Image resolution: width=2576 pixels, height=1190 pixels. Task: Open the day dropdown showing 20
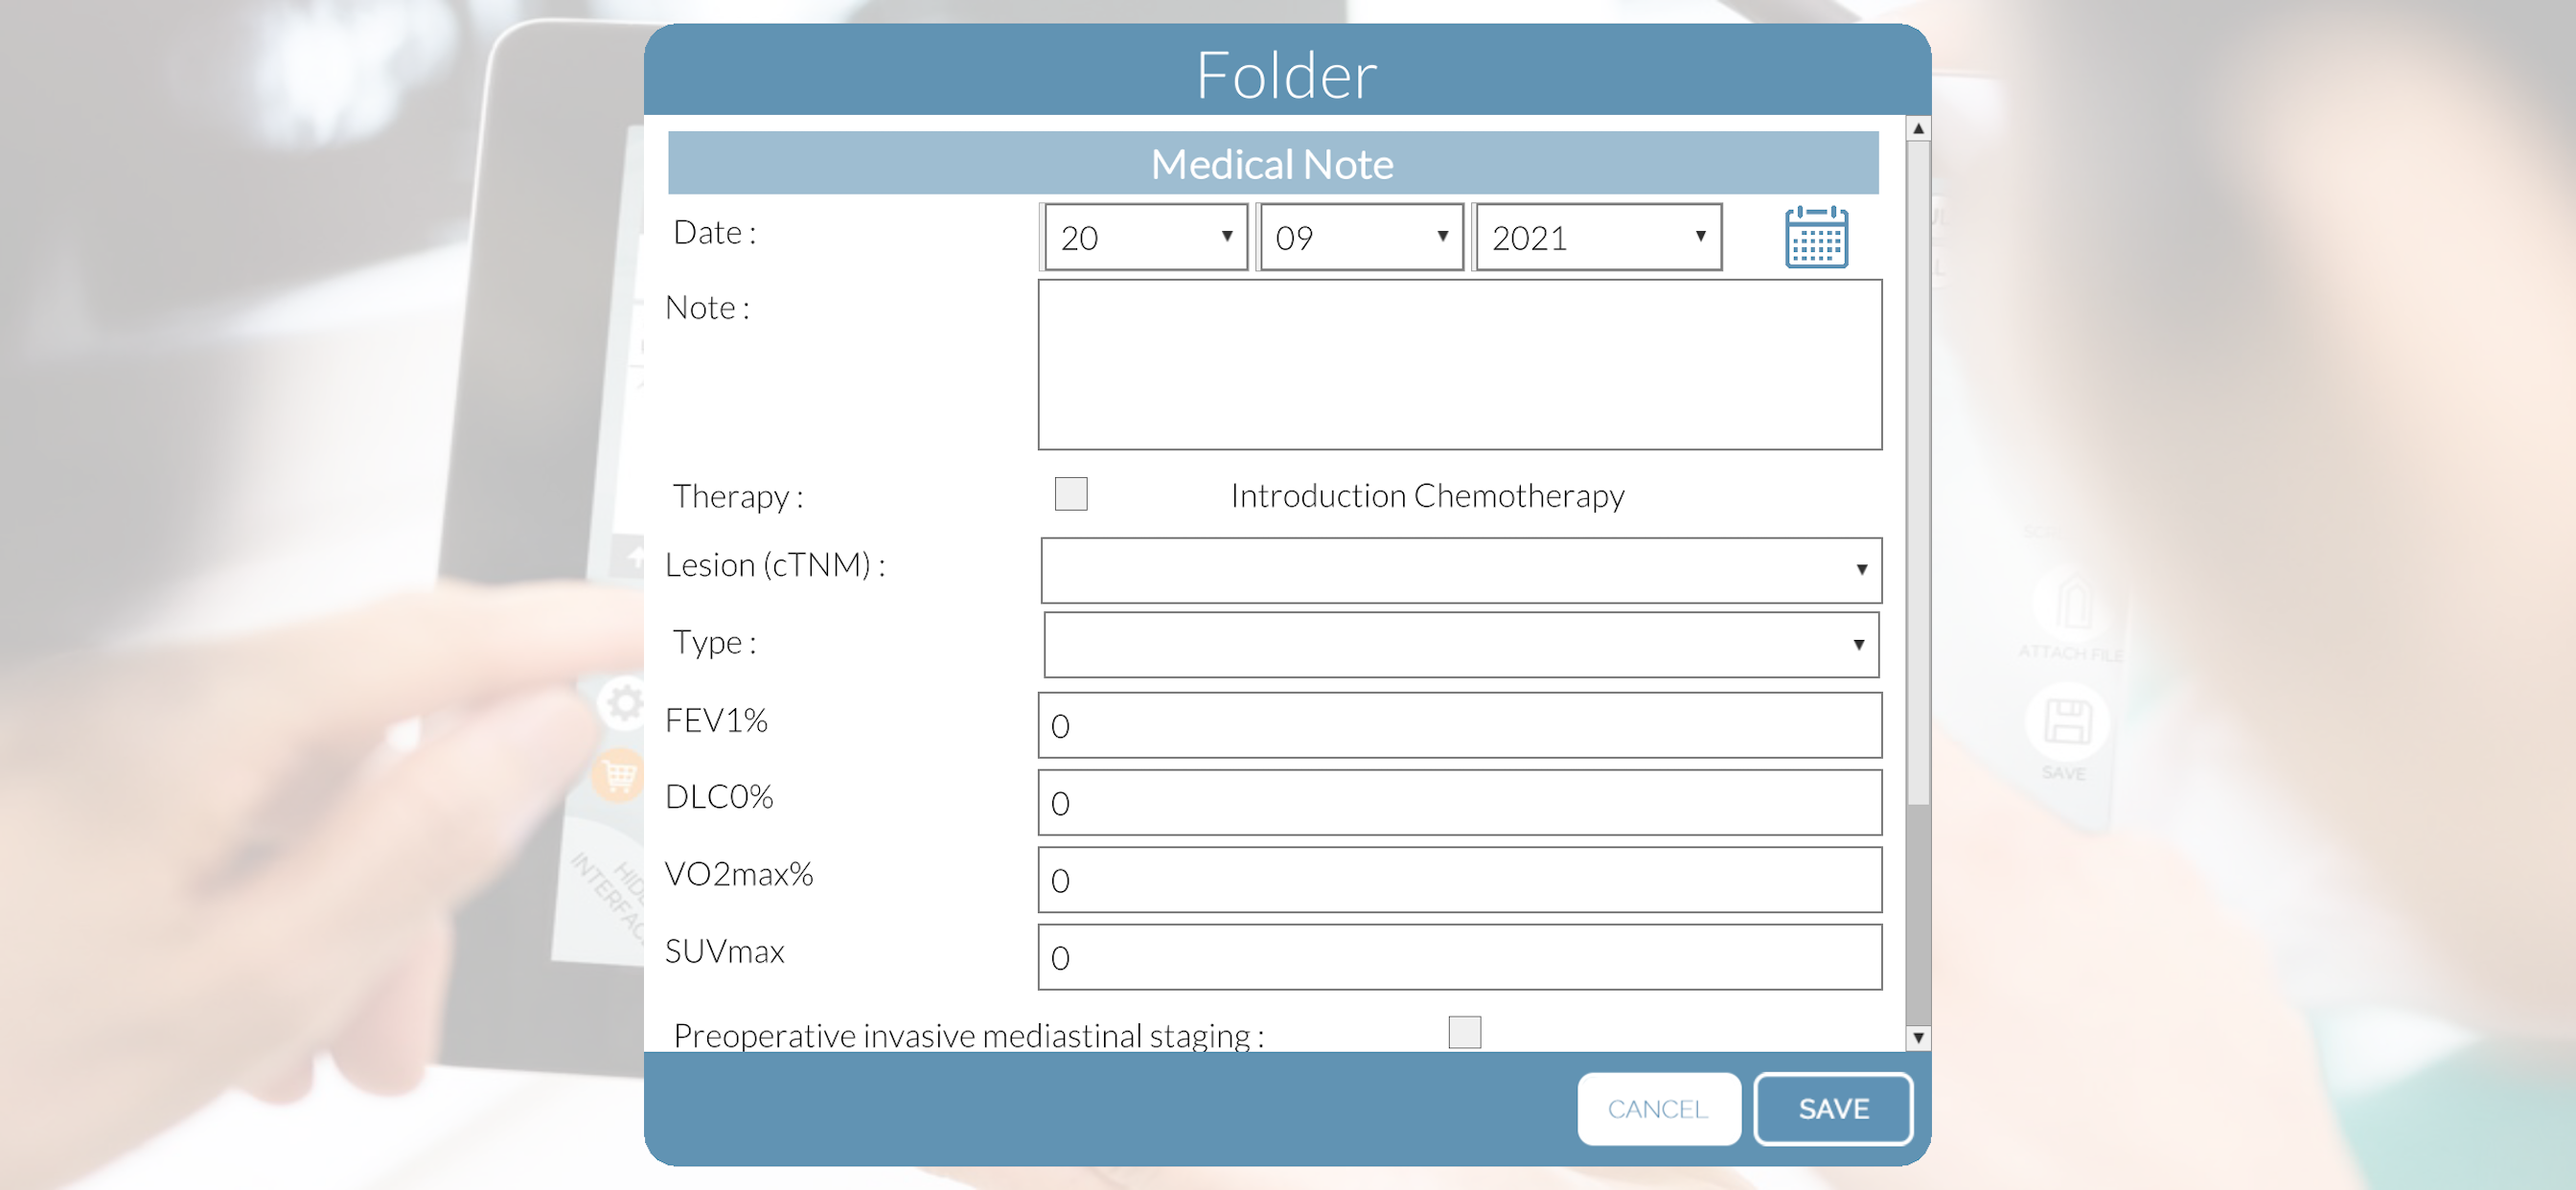[1146, 237]
